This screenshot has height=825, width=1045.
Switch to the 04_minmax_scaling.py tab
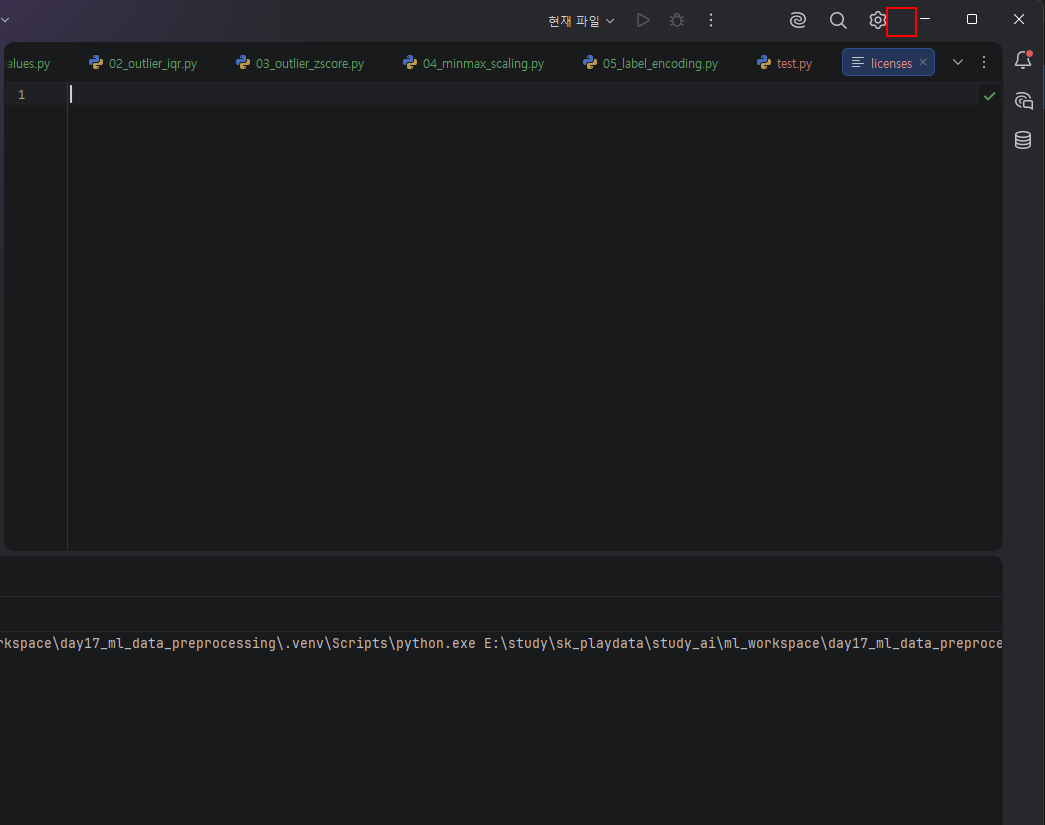[474, 63]
